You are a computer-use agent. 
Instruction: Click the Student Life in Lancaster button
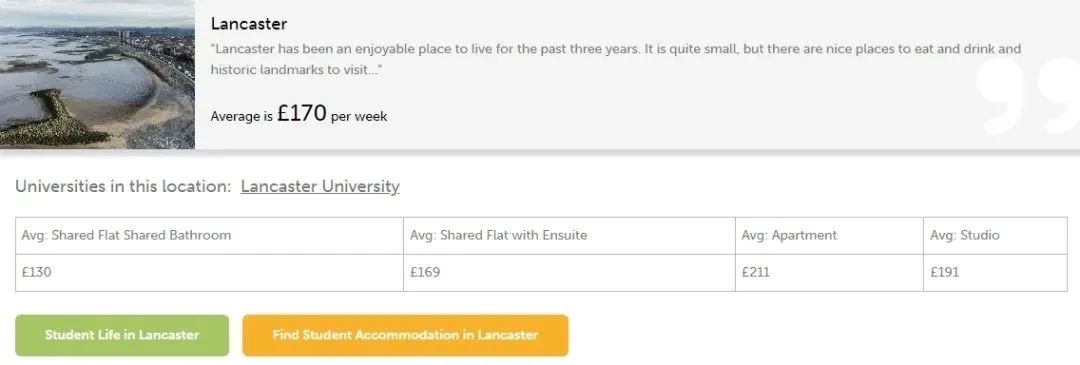coord(122,335)
